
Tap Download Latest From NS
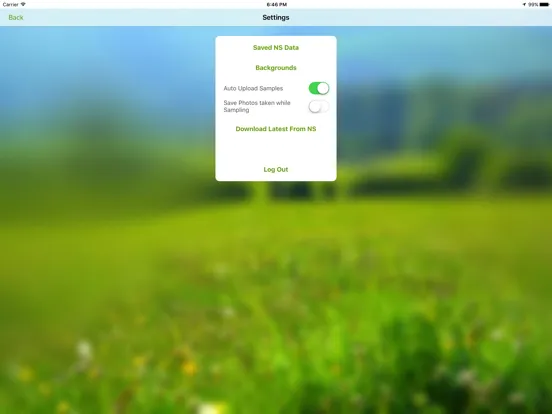[x=276, y=129]
